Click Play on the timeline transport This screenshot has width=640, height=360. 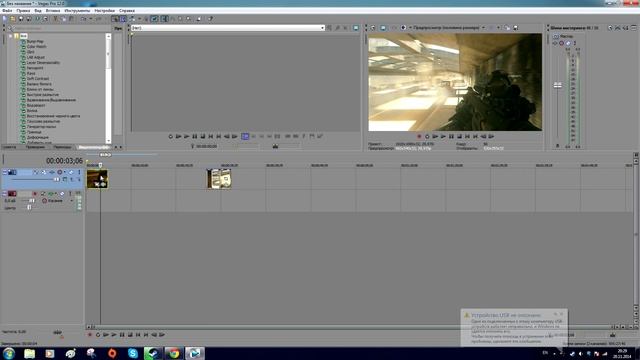[114, 335]
